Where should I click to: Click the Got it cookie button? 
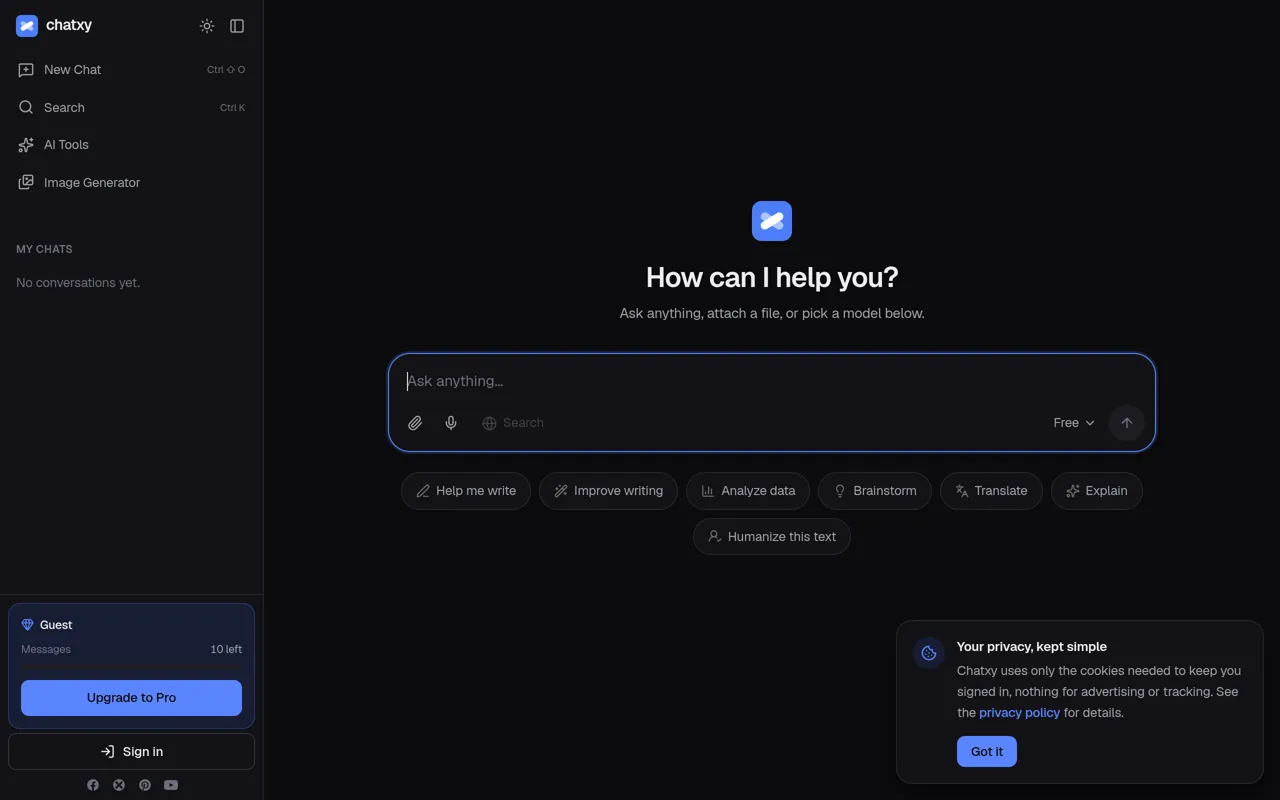click(987, 752)
